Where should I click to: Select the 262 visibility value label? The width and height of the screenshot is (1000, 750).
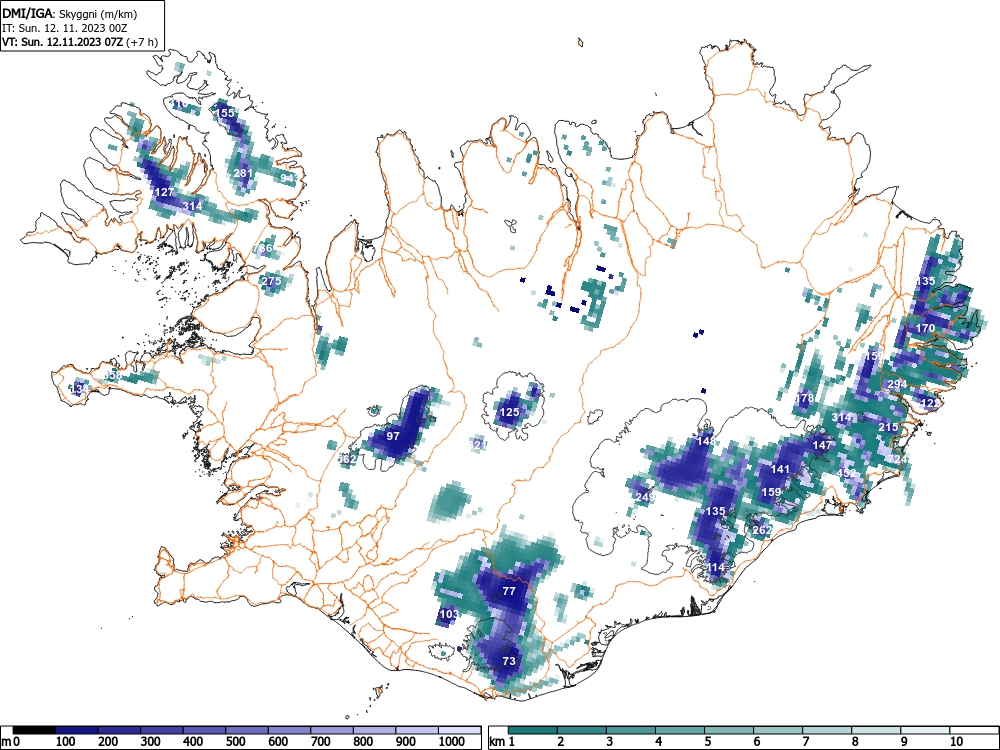[x=762, y=529]
